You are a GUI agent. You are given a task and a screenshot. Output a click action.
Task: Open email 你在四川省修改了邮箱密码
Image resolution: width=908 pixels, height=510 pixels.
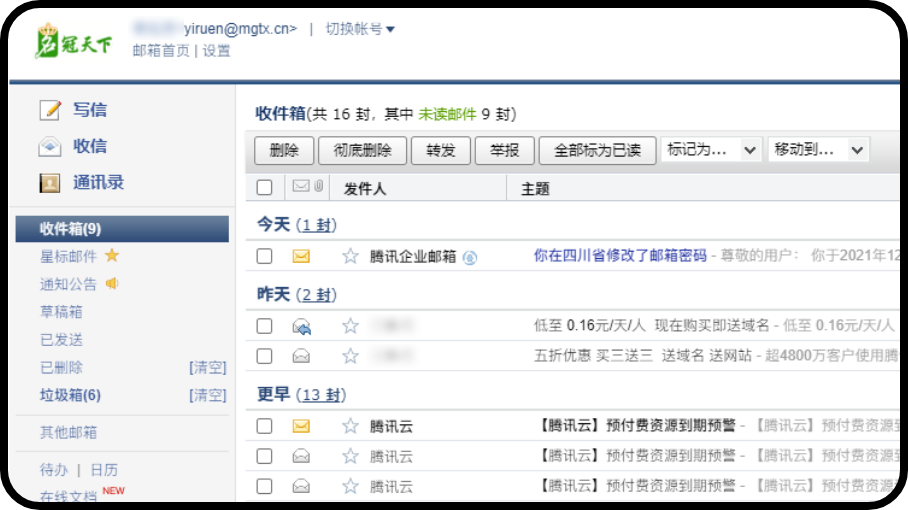(620, 256)
